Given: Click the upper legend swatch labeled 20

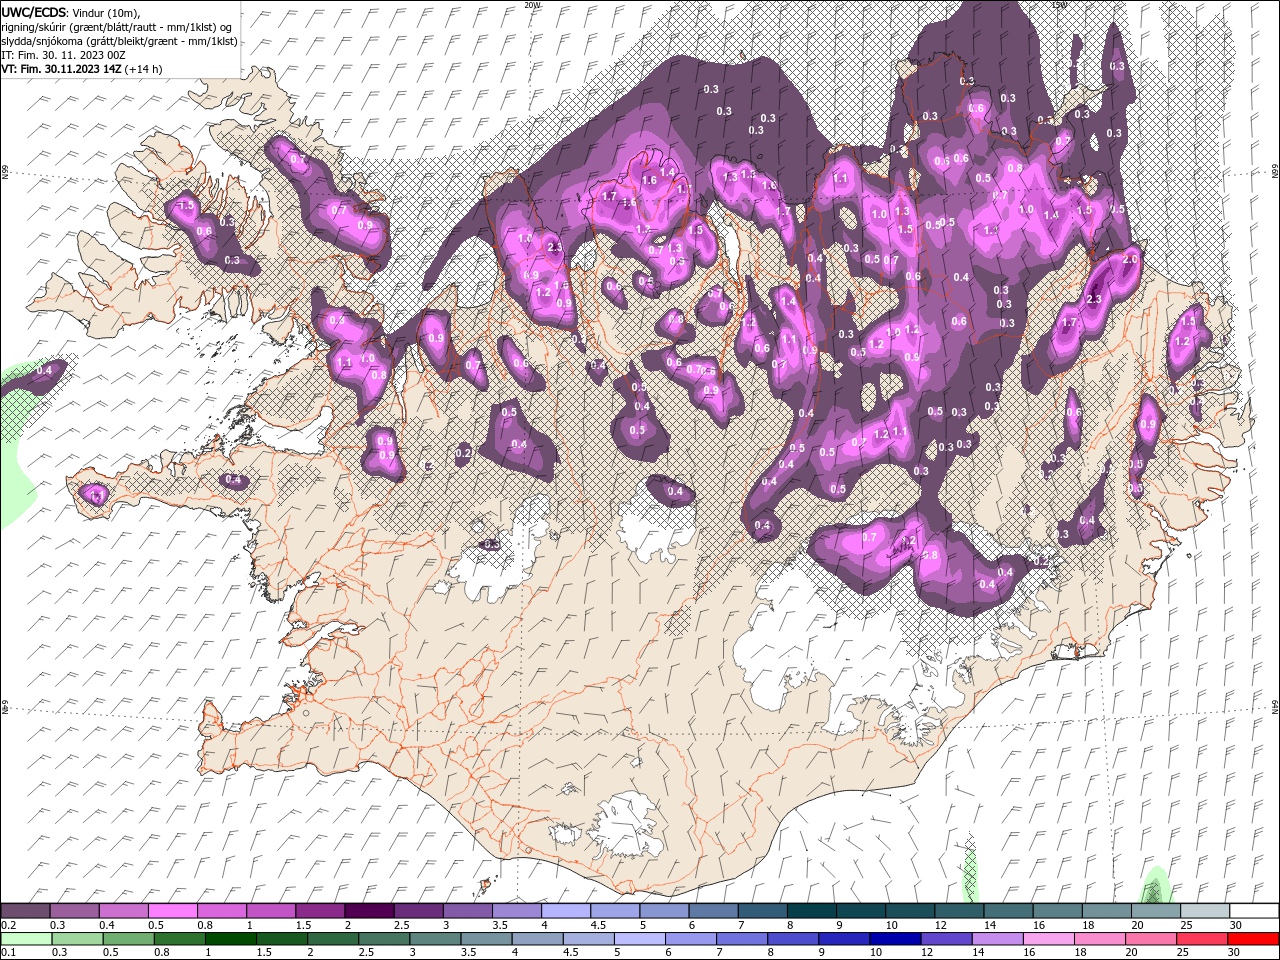Looking at the screenshot, I should coord(1156,910).
